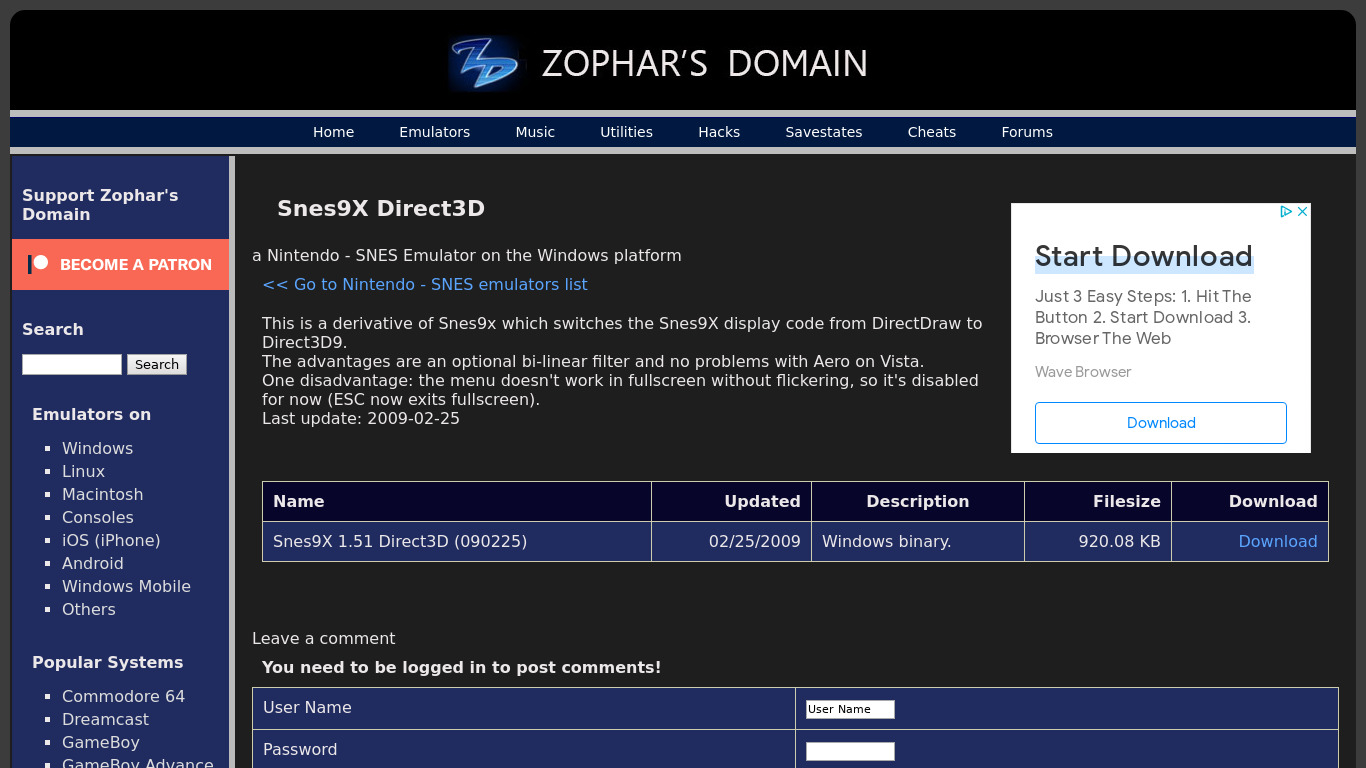
Task: Open Macintosh emulators list
Action: coord(102,494)
